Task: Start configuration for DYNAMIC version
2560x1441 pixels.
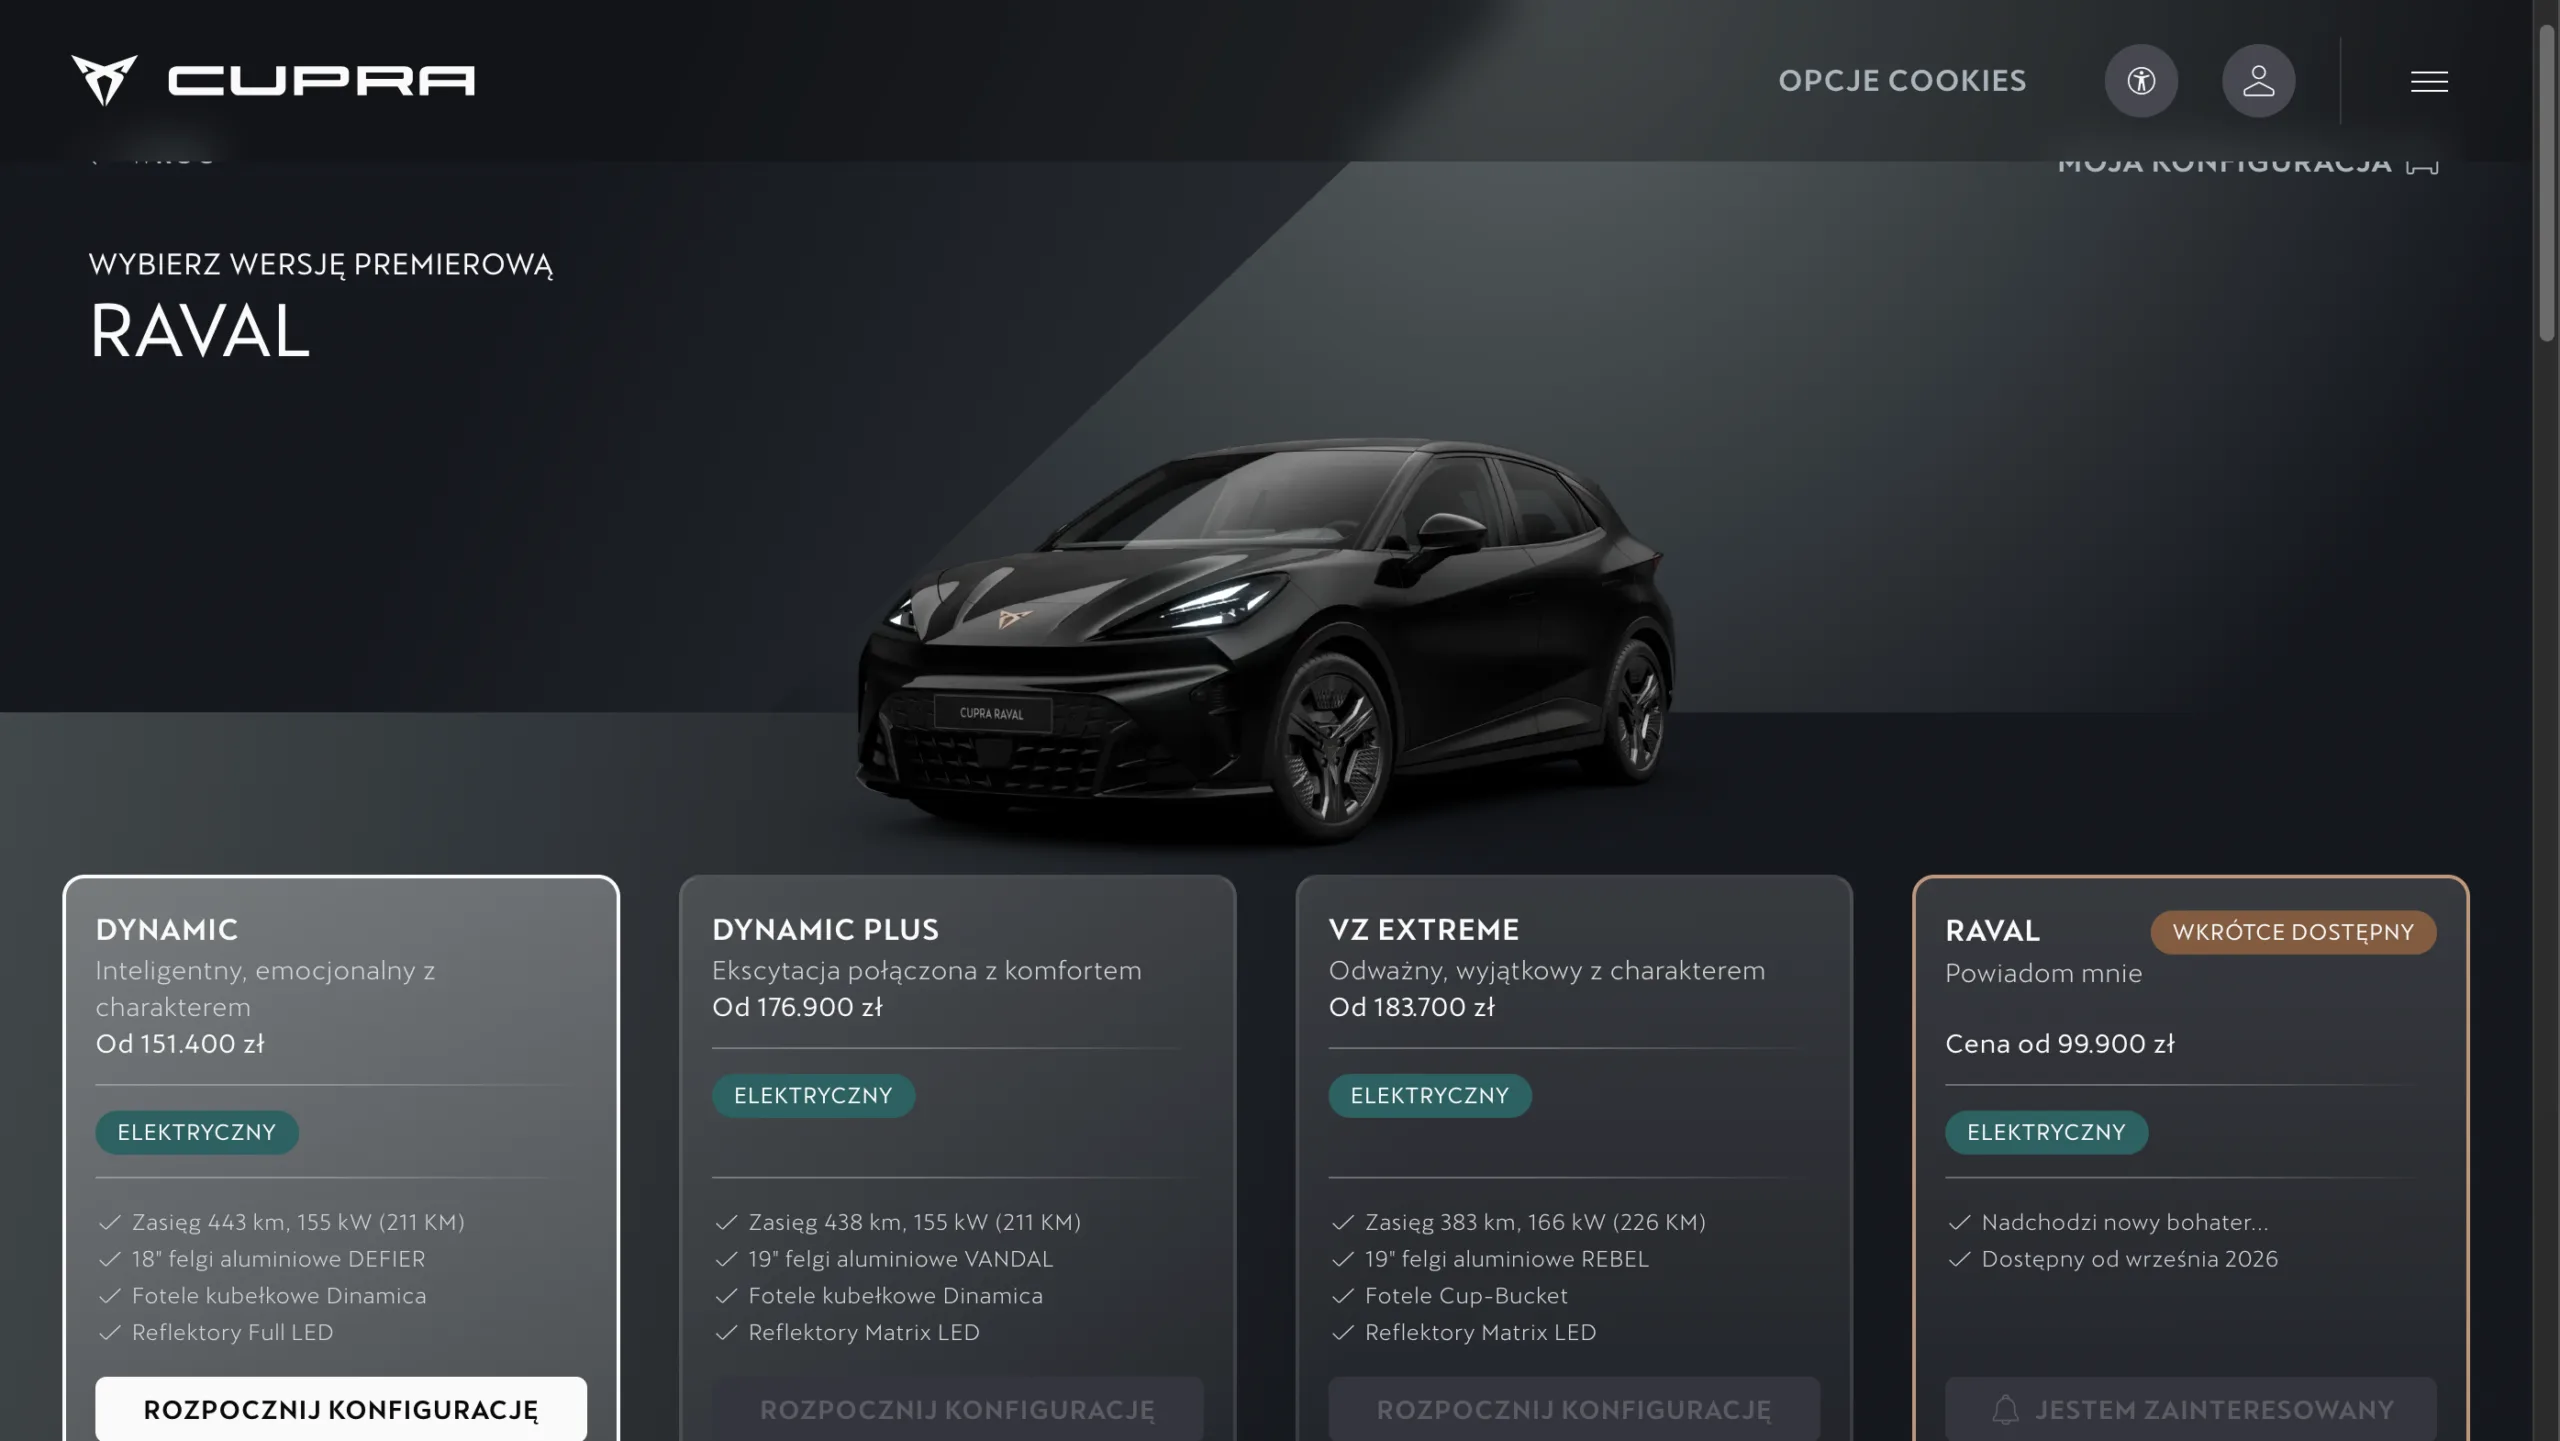Action: (x=341, y=1409)
